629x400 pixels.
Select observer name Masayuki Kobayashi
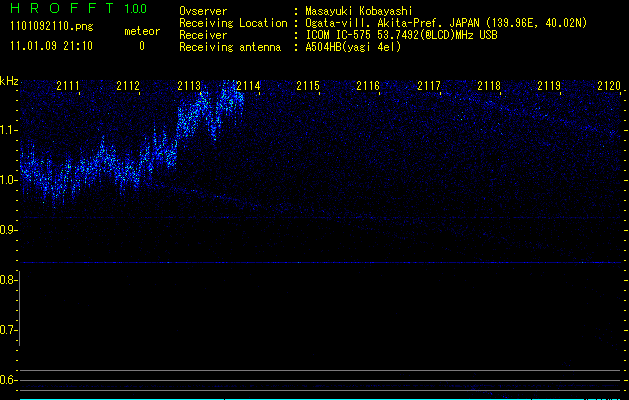359,11
